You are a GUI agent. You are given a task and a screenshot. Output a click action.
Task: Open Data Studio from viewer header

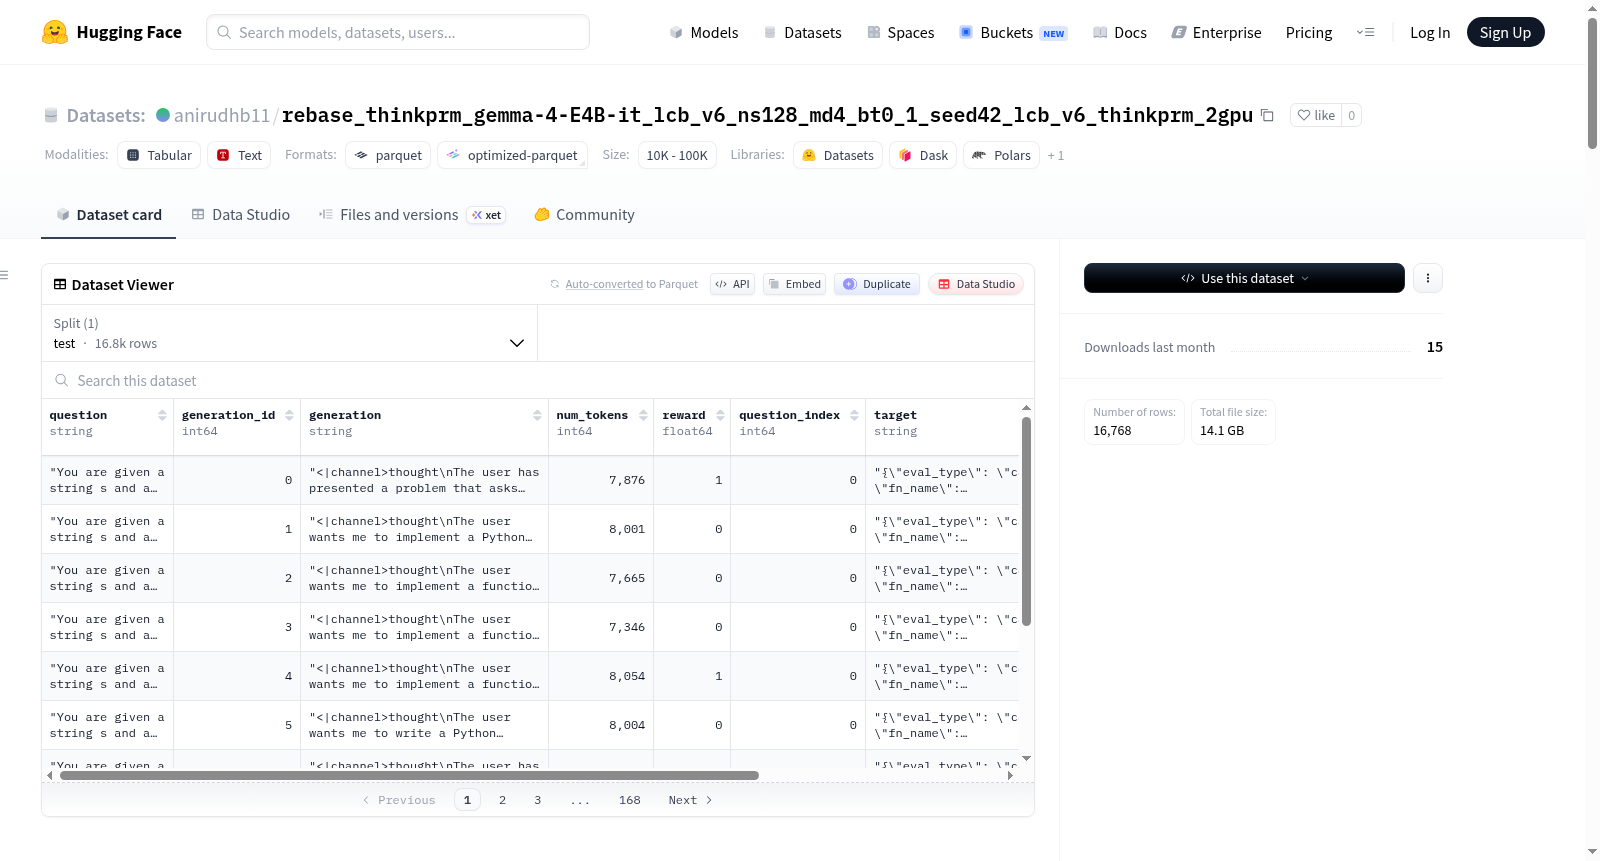click(976, 284)
